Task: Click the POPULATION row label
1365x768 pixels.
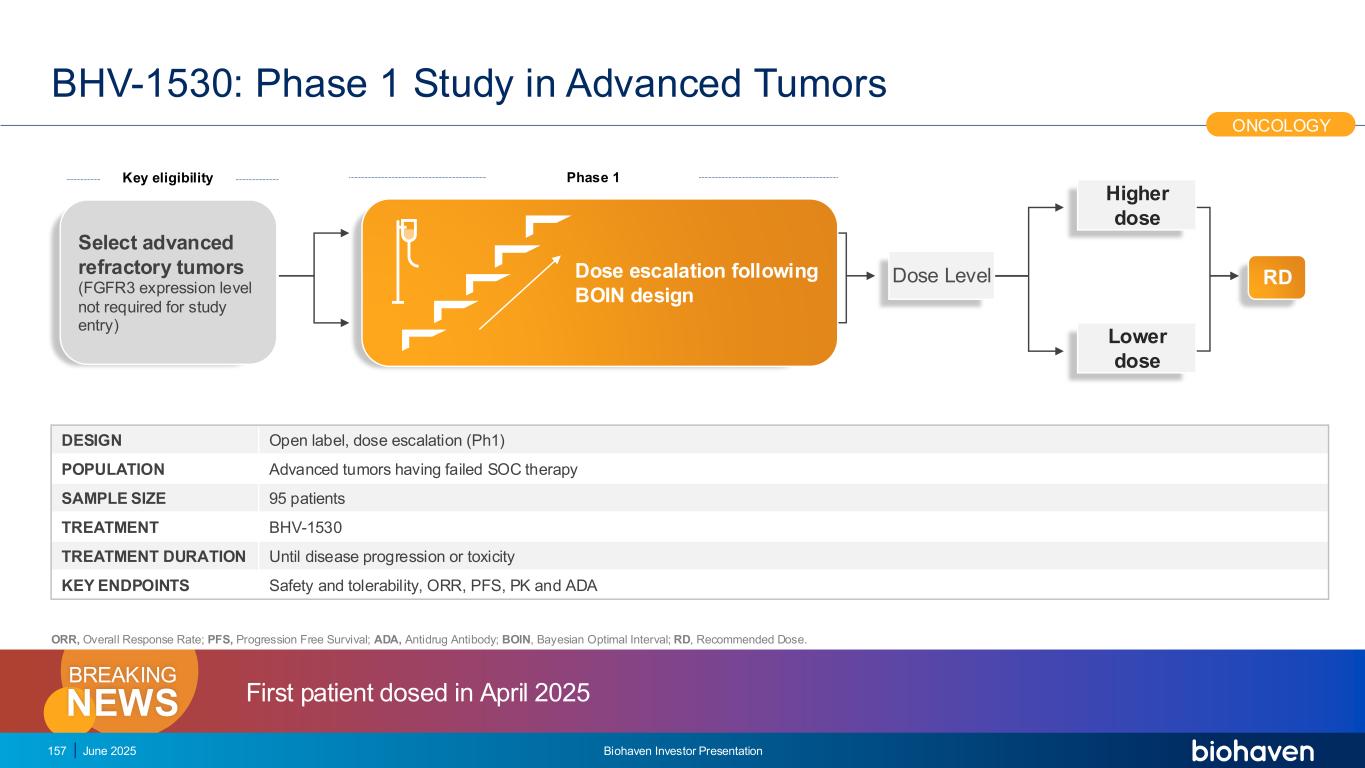Action: (113, 469)
